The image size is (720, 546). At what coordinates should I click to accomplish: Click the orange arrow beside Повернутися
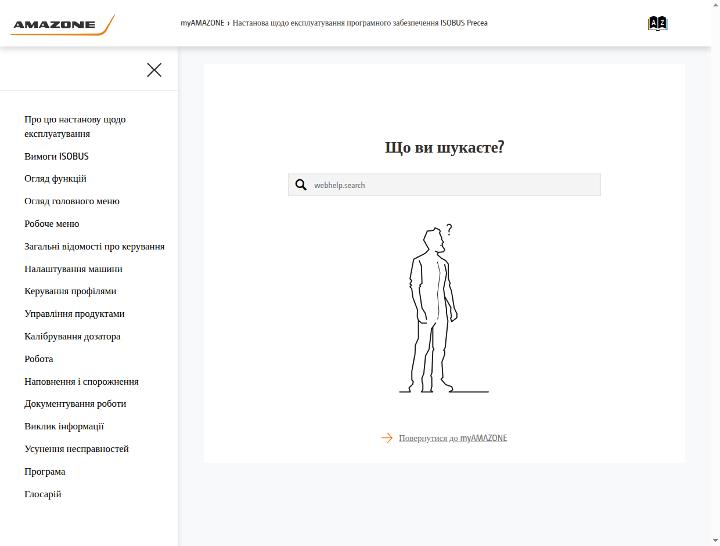click(387, 438)
